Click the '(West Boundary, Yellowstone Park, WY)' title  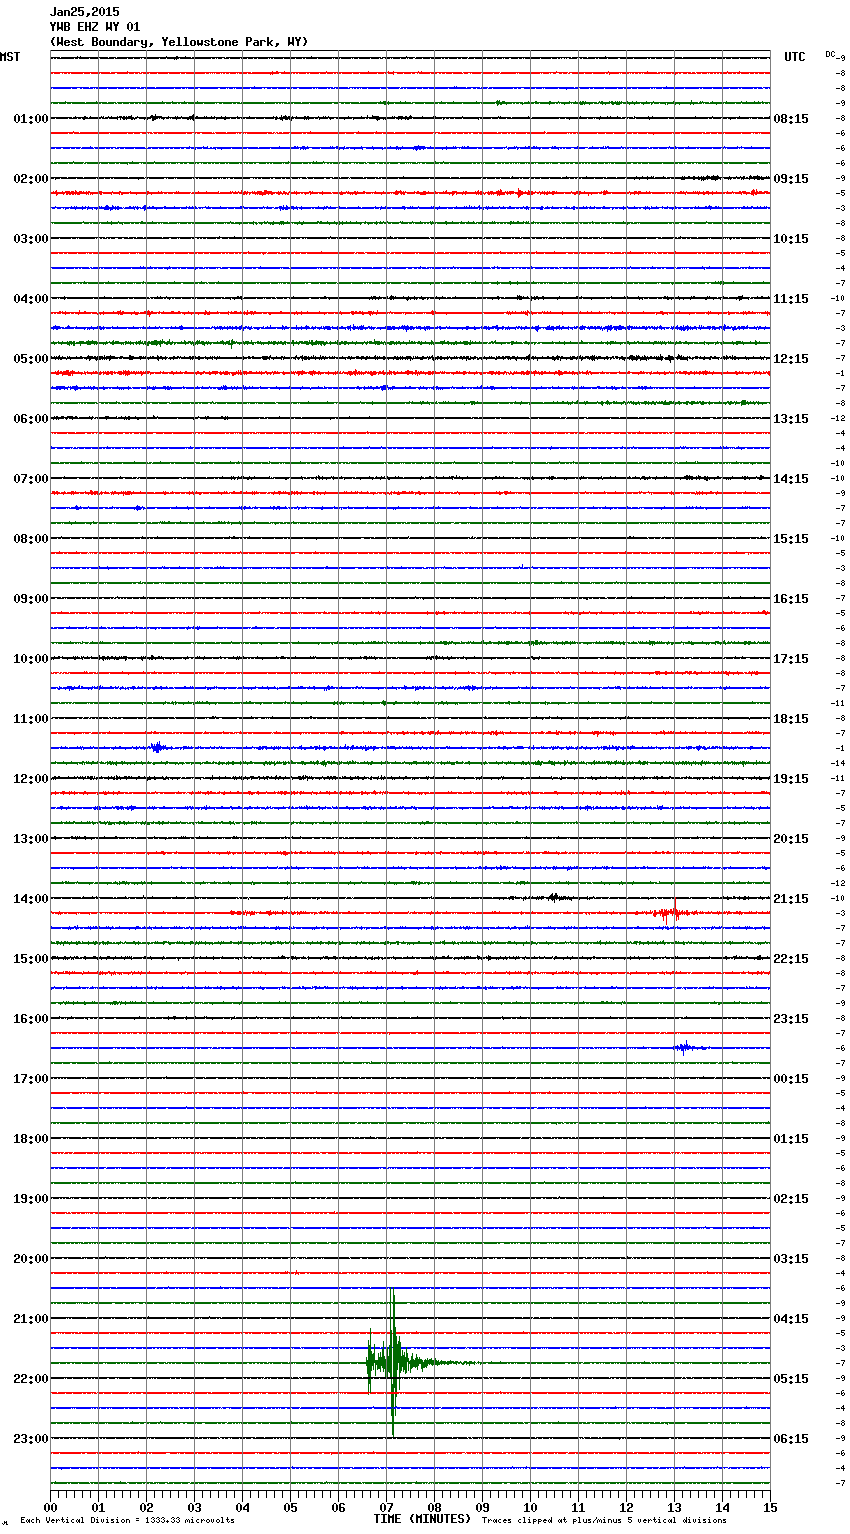[x=179, y=42]
